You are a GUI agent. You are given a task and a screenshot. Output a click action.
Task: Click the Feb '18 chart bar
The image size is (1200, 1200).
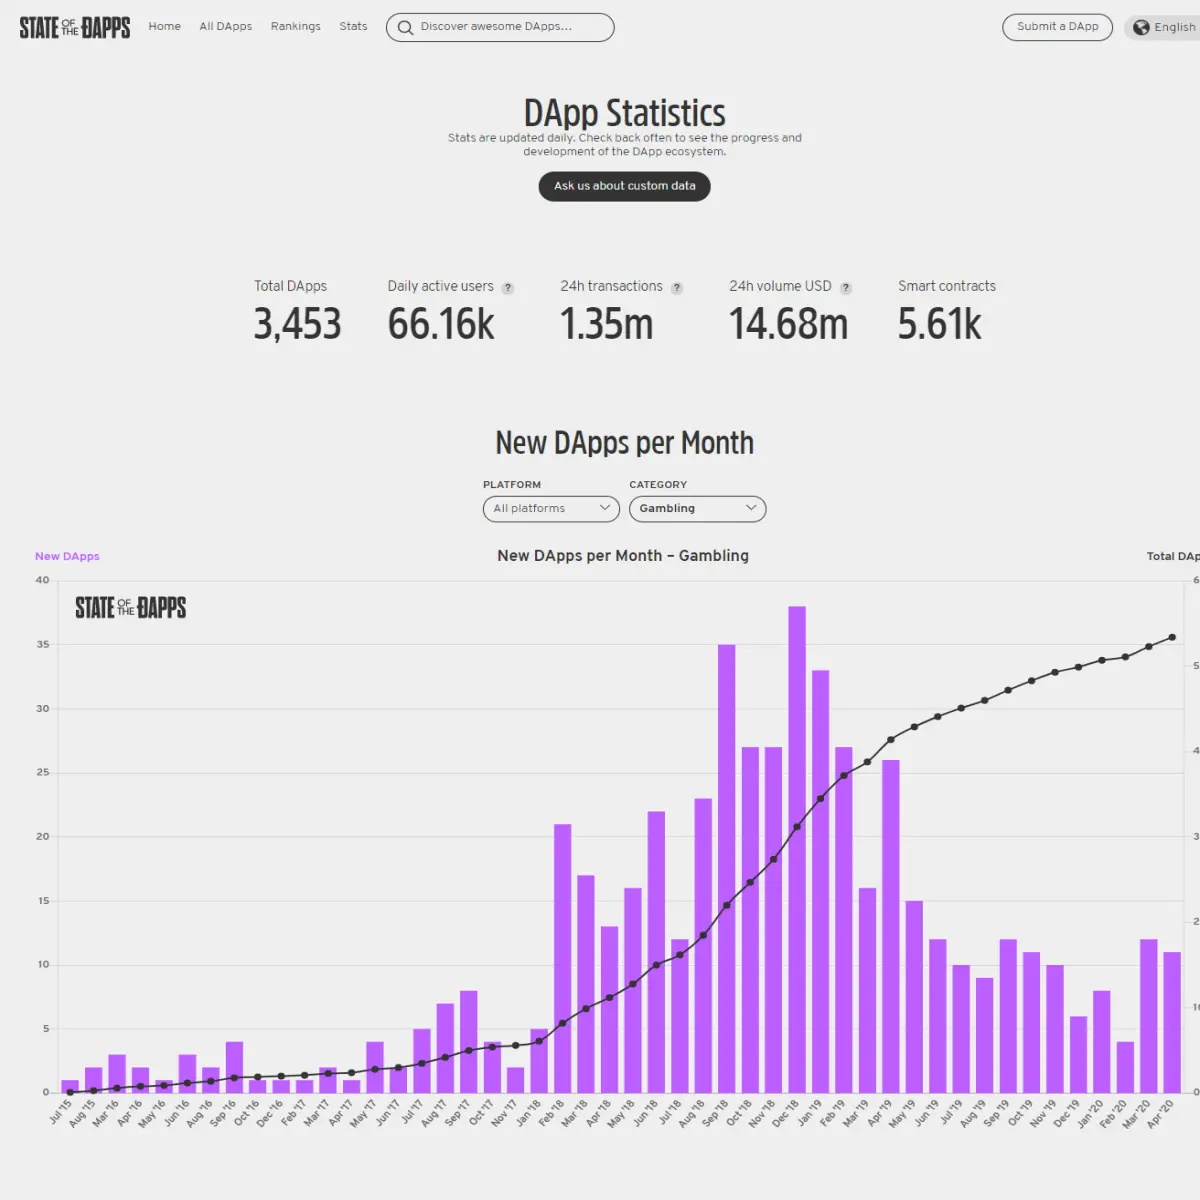tap(563, 958)
